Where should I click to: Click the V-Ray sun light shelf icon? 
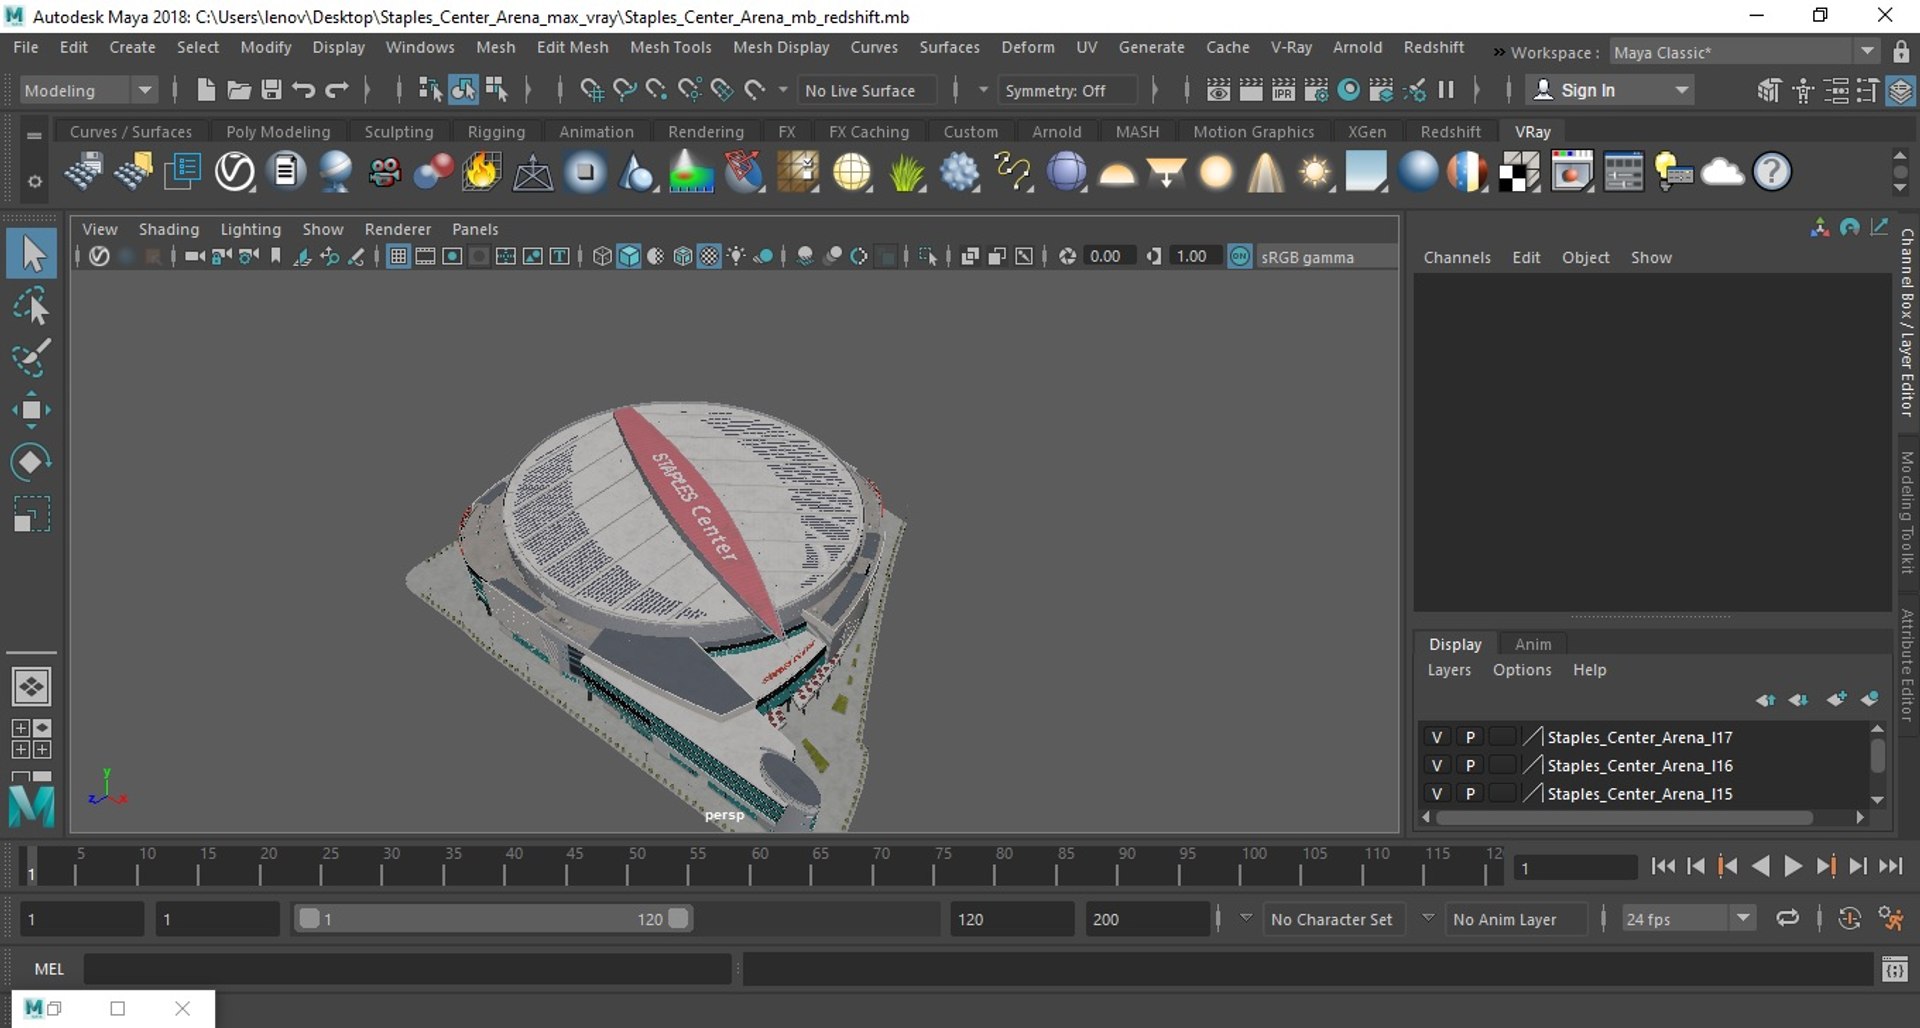(1315, 172)
